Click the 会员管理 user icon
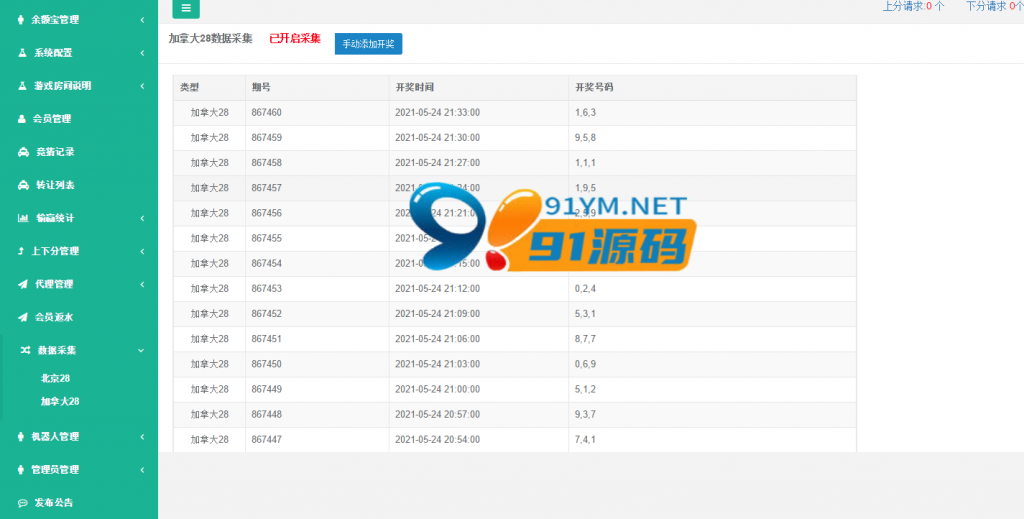 pos(22,119)
